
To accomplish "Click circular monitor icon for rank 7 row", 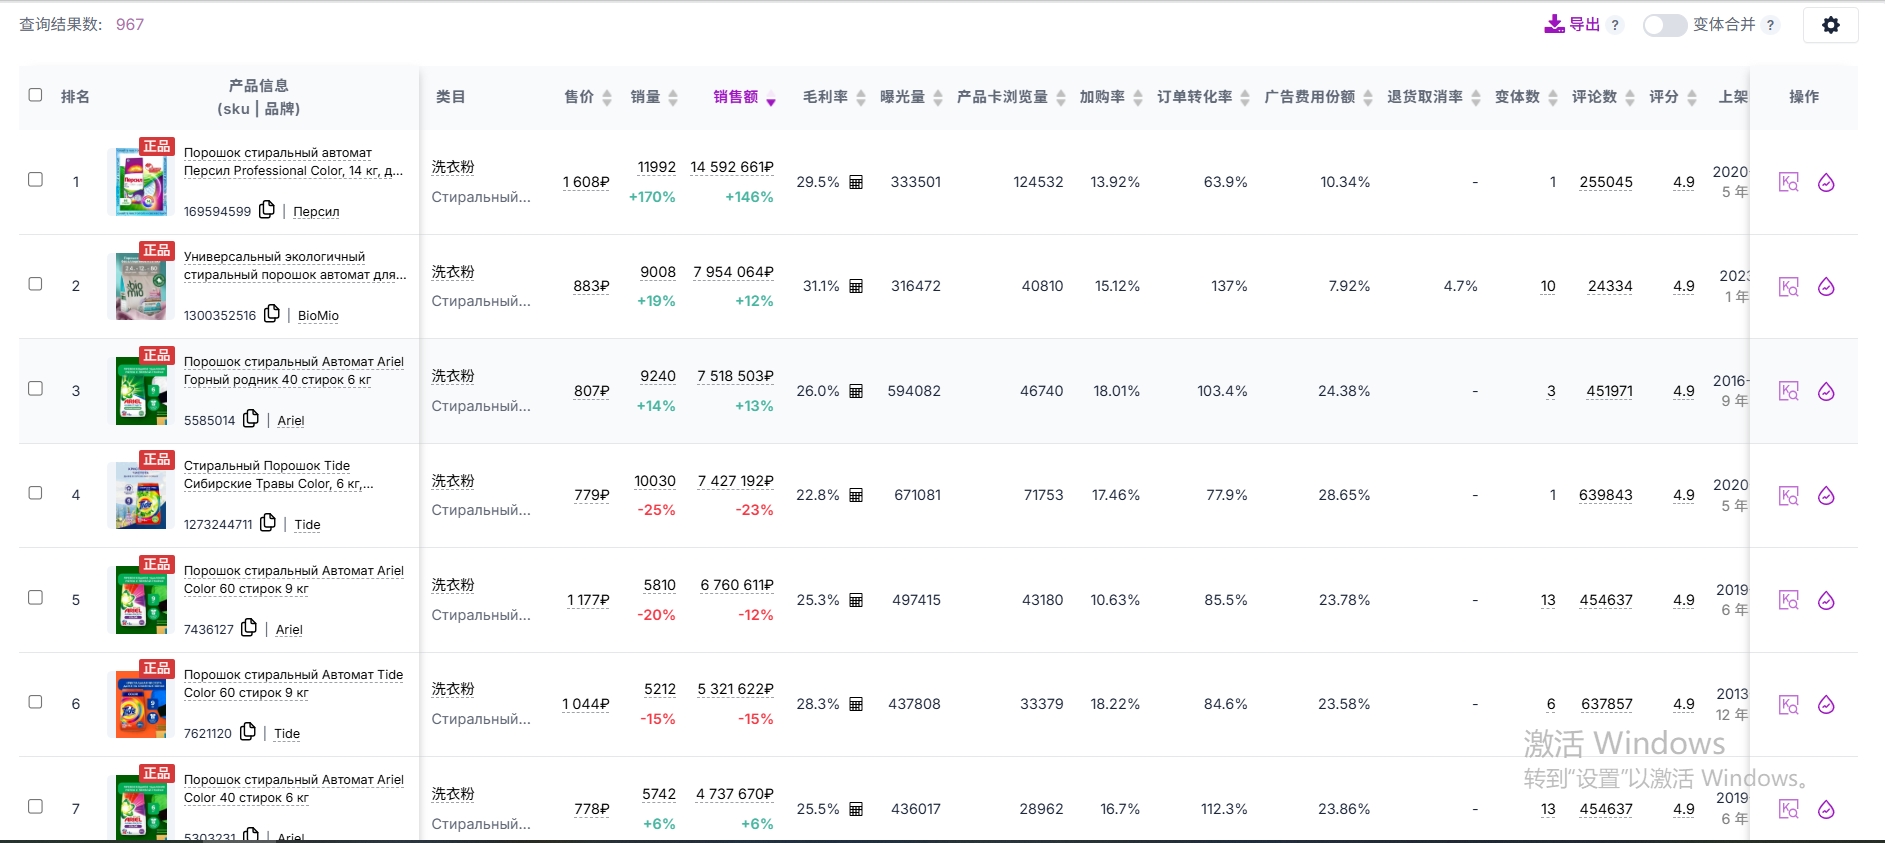I will [1826, 809].
